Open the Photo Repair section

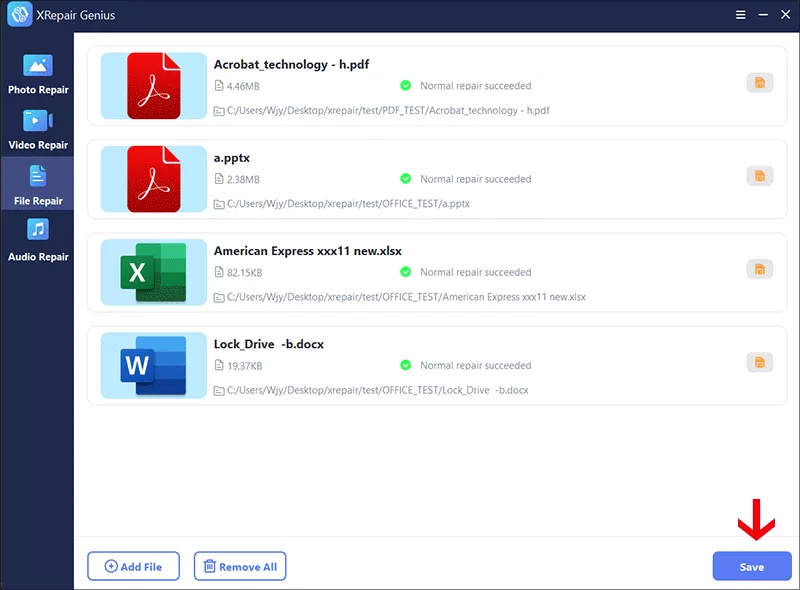(38, 75)
